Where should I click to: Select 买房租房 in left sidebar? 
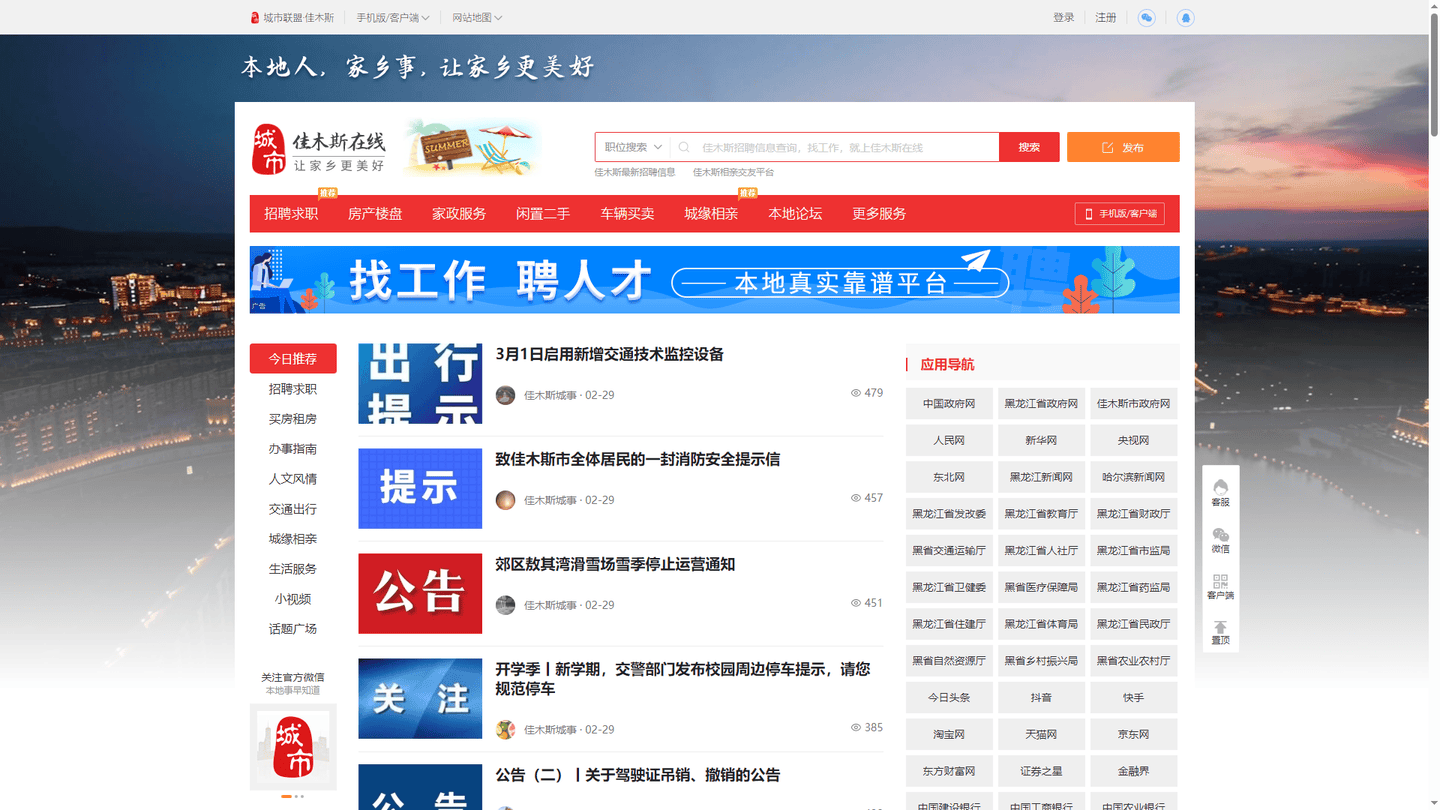(293, 419)
